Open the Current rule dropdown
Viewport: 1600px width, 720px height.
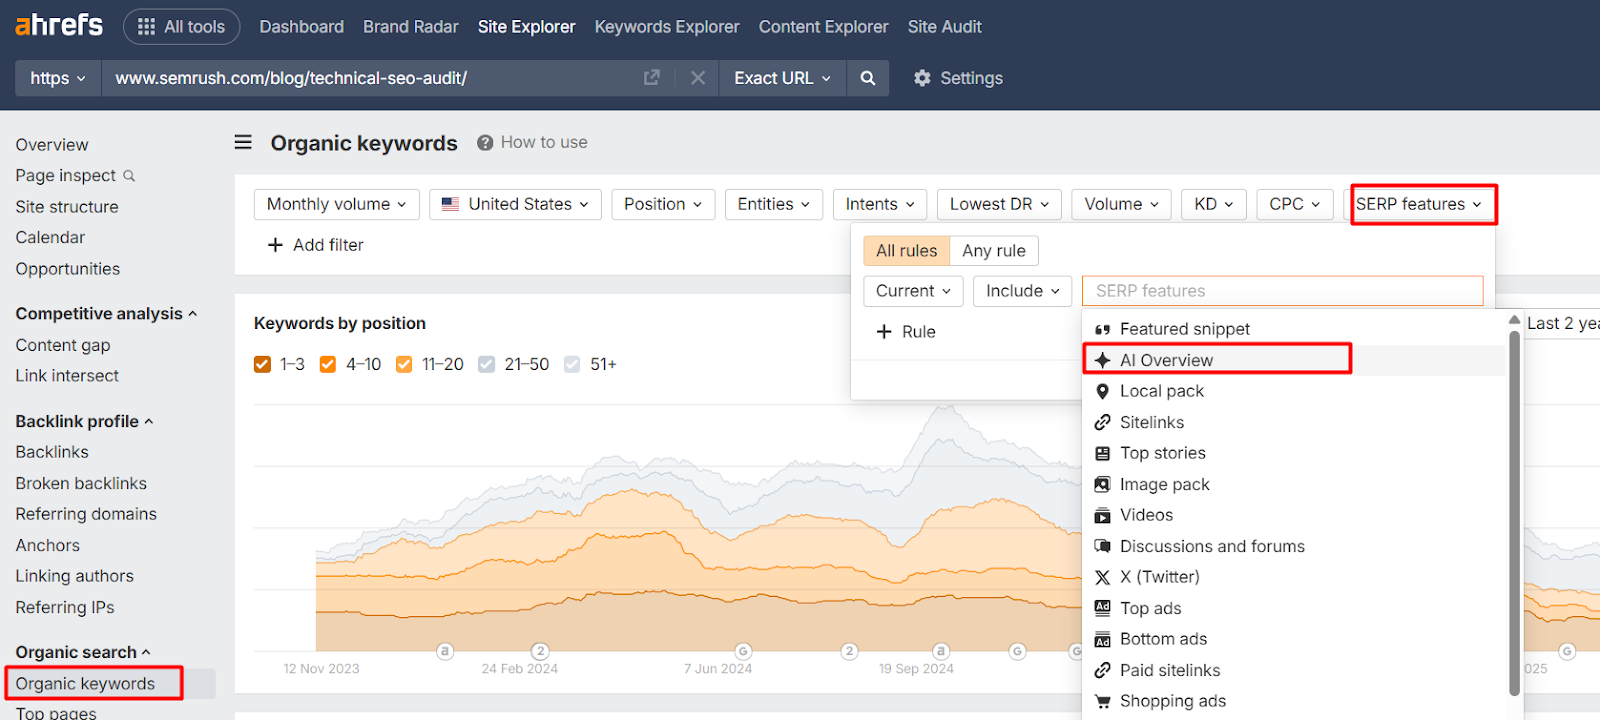[914, 291]
